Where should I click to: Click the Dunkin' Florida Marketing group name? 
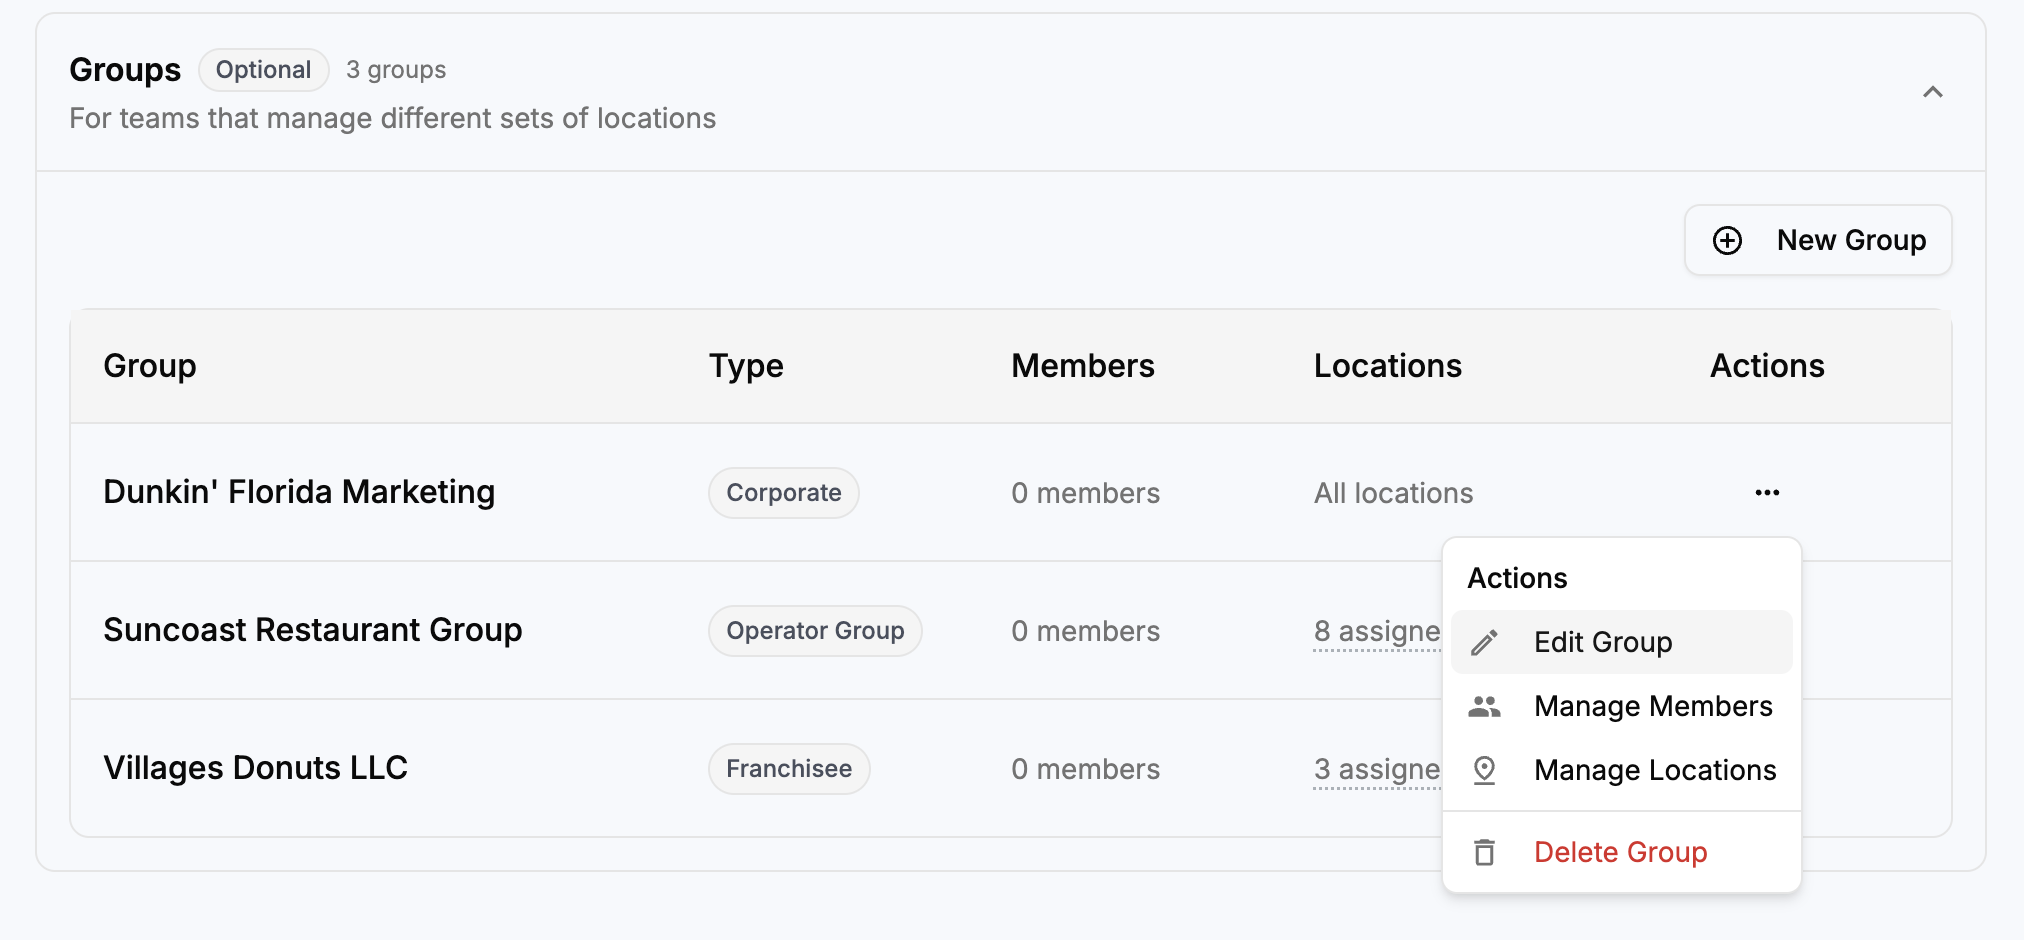click(299, 492)
